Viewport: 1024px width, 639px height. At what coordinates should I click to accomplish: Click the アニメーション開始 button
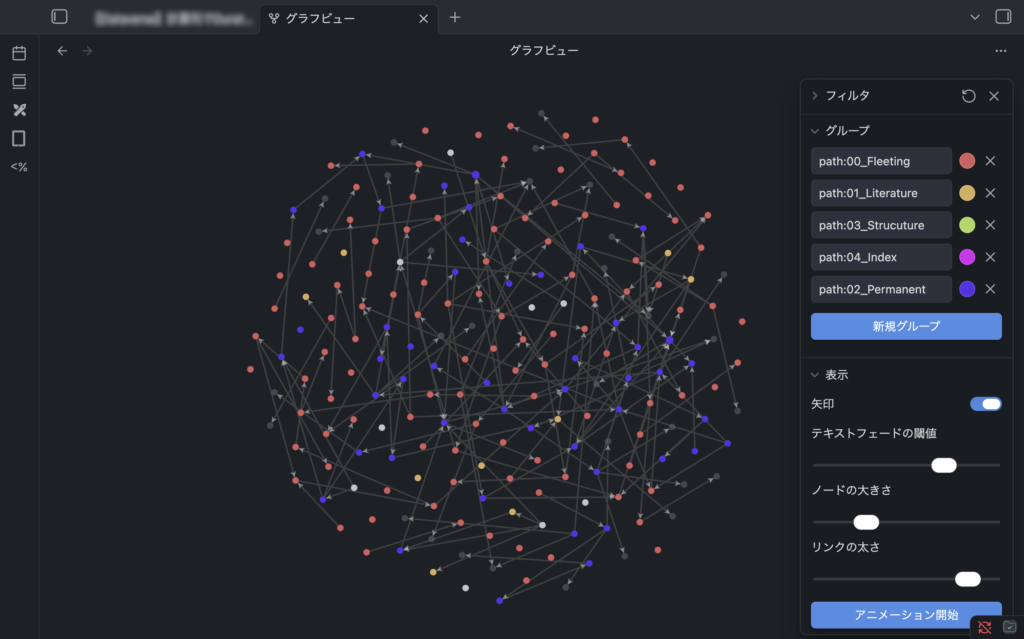click(x=905, y=614)
